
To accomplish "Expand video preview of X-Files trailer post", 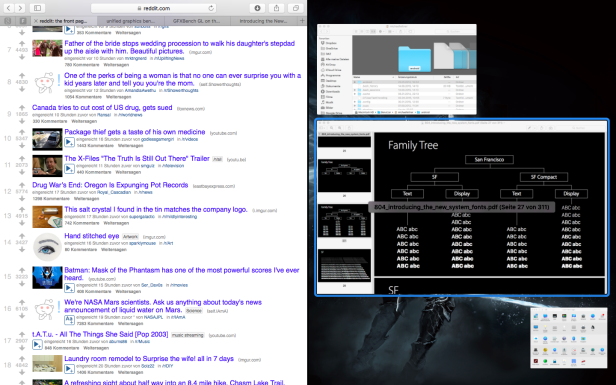I will click(x=69, y=169).
